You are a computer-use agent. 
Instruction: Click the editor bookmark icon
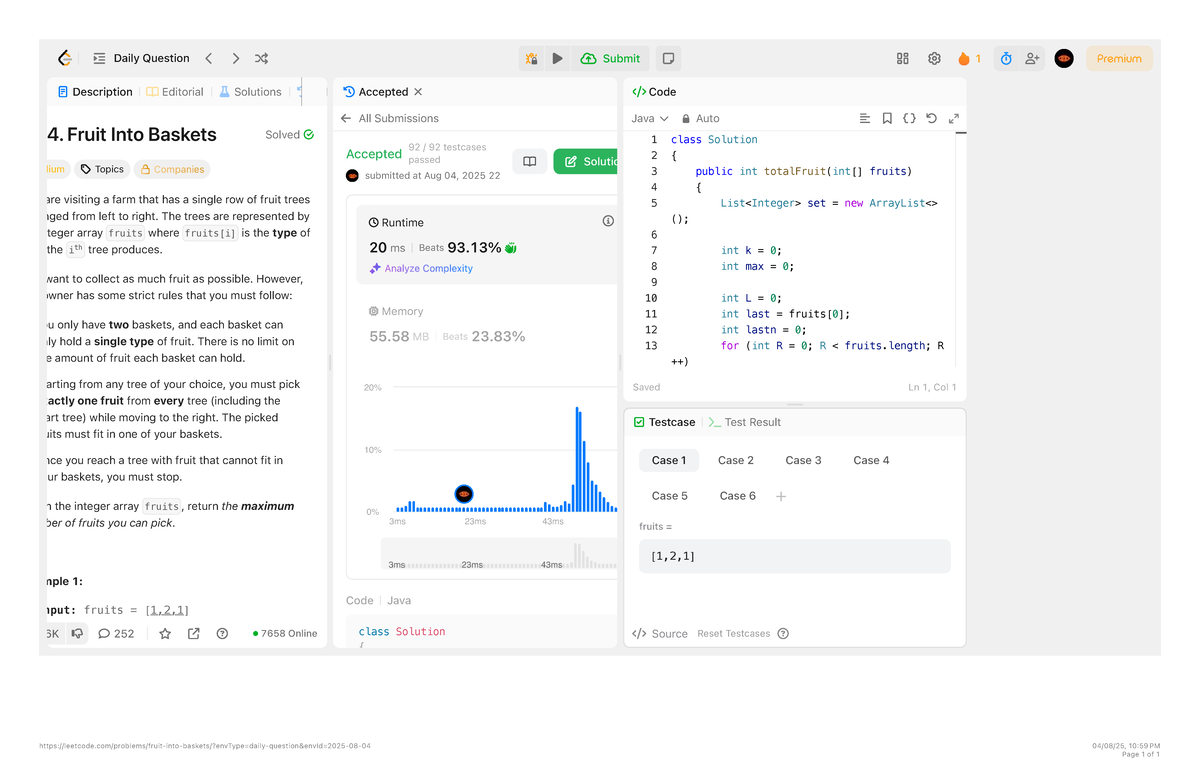pyautogui.click(x=887, y=118)
